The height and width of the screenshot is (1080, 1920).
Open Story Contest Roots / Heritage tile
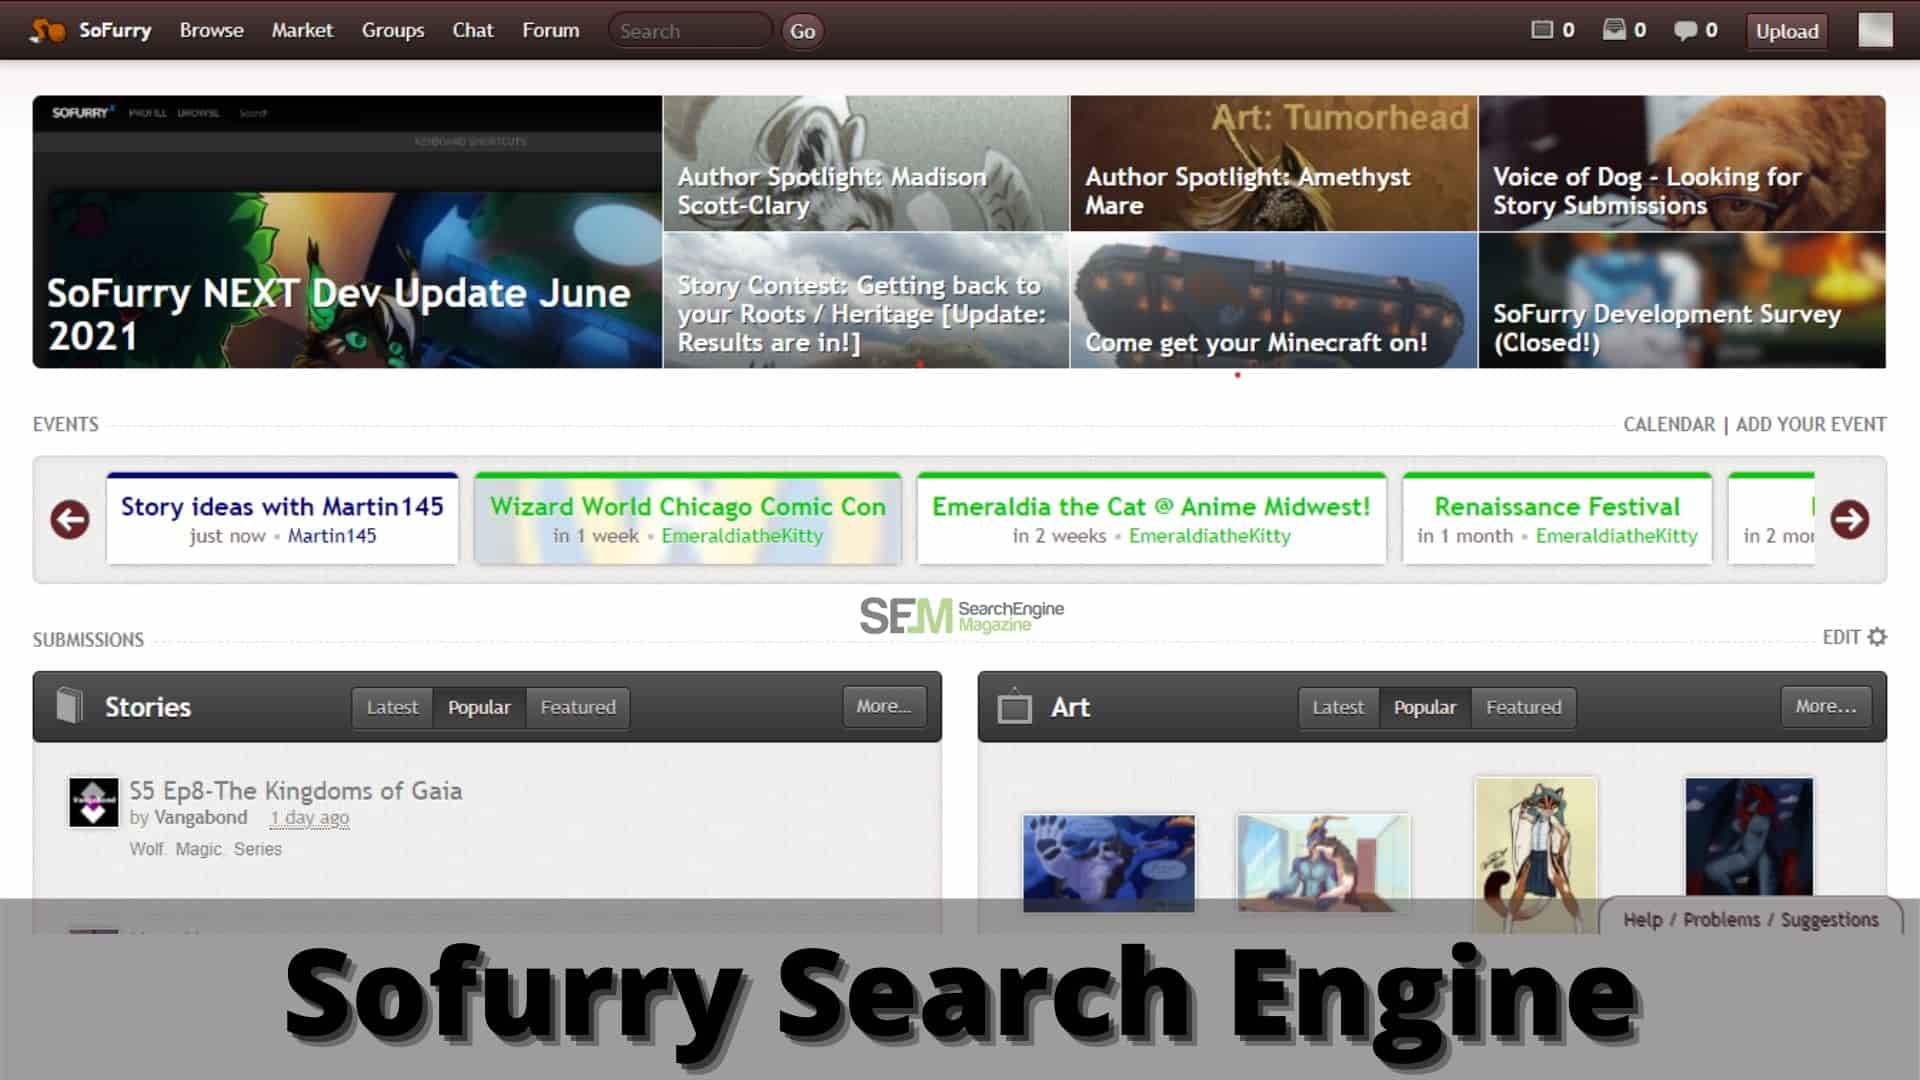click(x=866, y=301)
